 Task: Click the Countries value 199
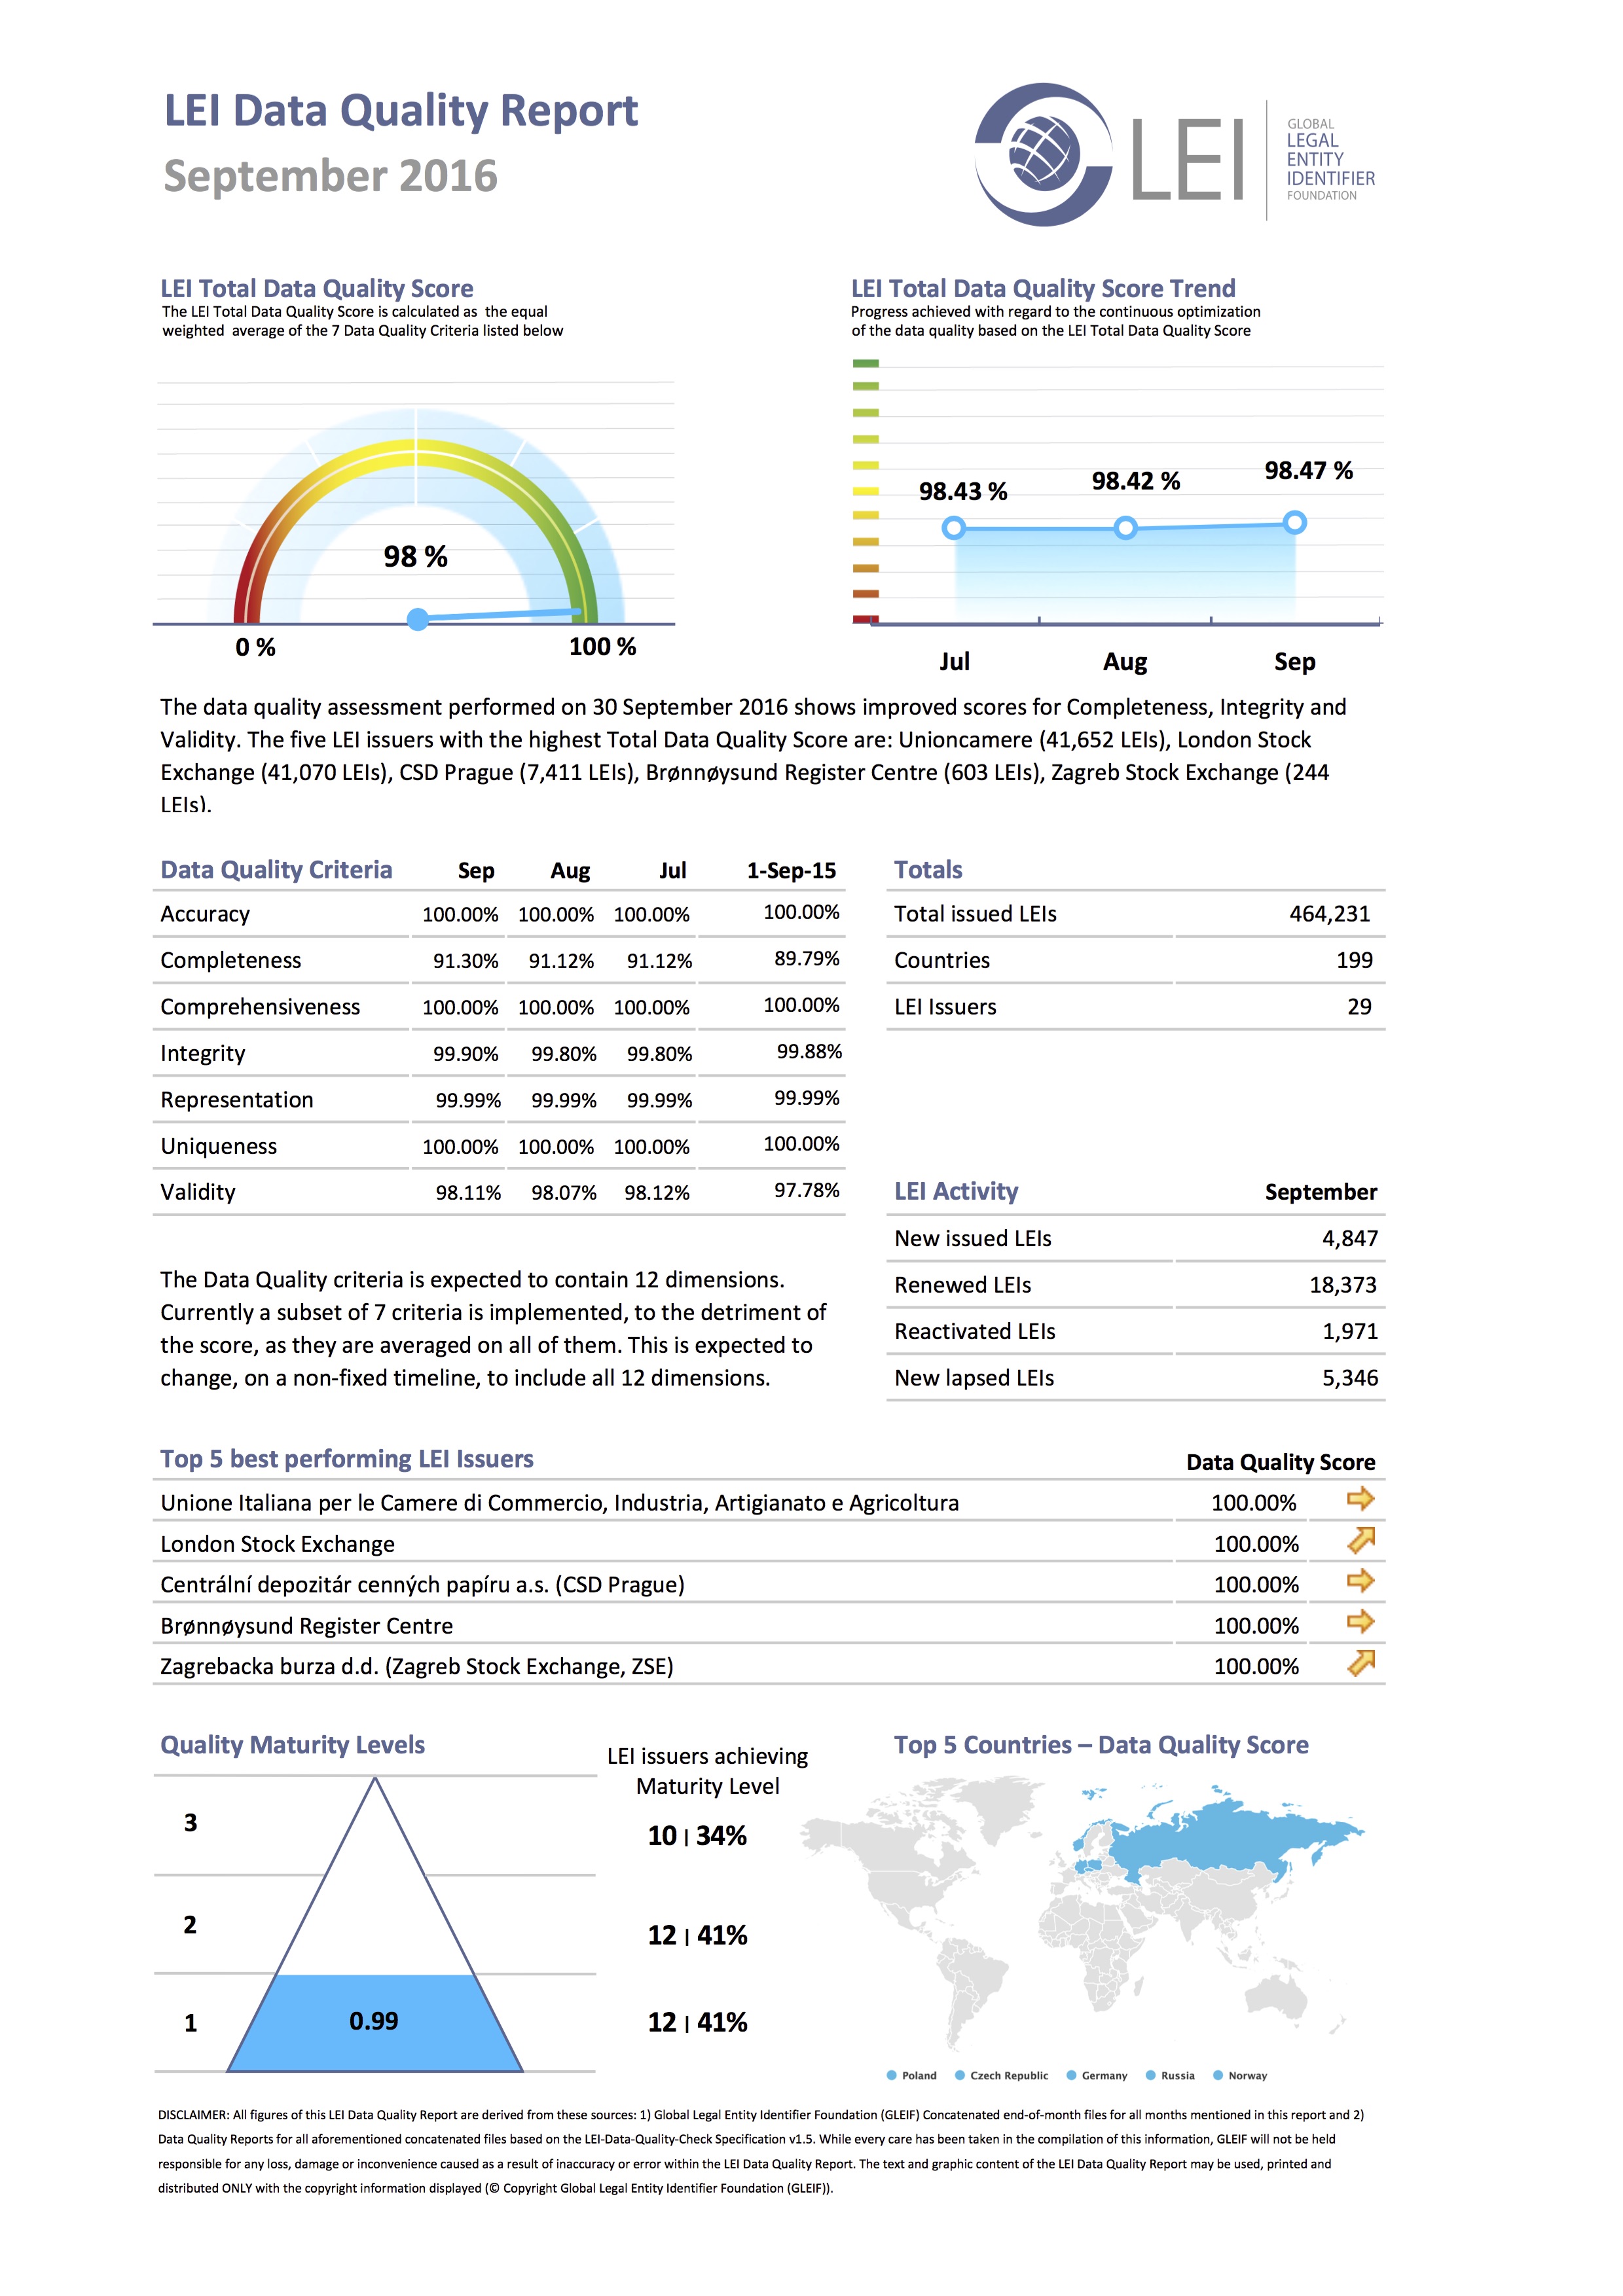tap(1354, 960)
